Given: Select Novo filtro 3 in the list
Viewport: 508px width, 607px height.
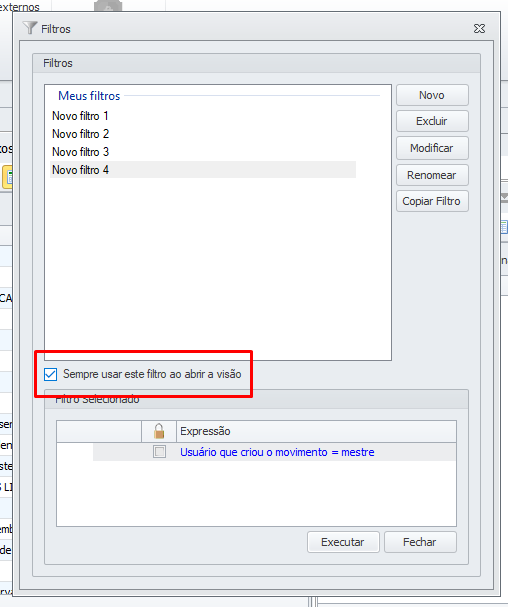Looking at the screenshot, I should pyautogui.click(x=80, y=152).
